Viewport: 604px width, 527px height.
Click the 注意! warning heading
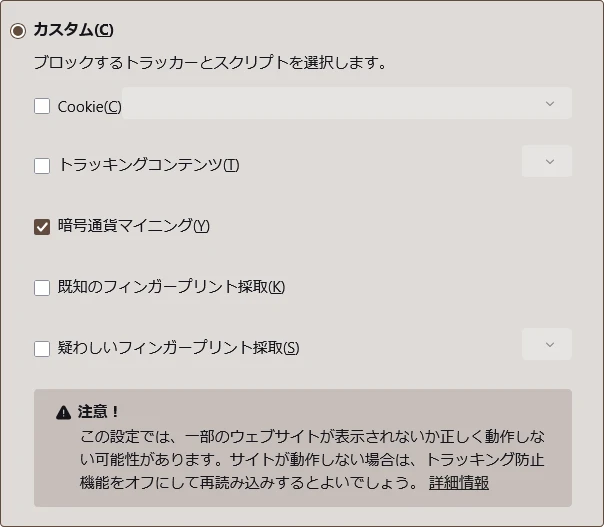pos(98,411)
